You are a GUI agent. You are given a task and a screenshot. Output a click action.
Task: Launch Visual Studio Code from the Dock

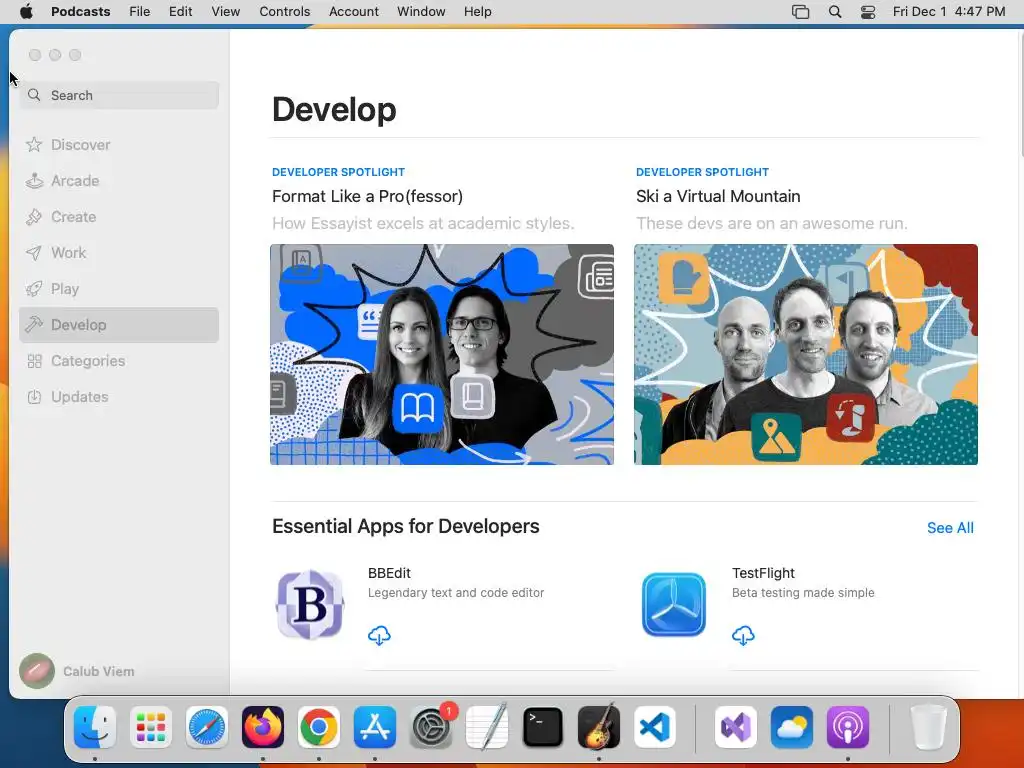tap(655, 727)
